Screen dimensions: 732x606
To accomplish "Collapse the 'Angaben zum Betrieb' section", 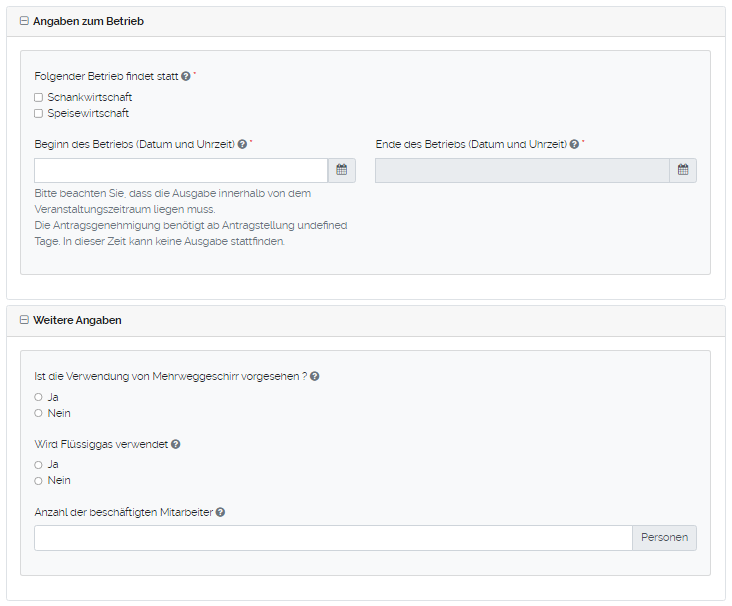I will tap(24, 21).
